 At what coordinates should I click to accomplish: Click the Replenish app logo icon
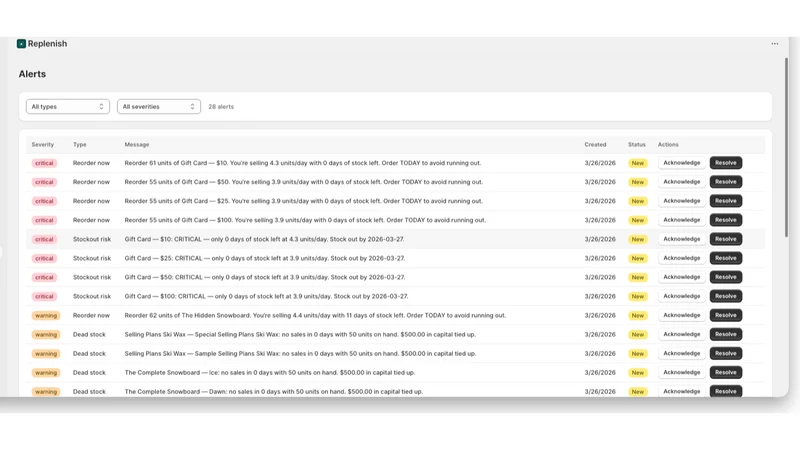[21, 44]
